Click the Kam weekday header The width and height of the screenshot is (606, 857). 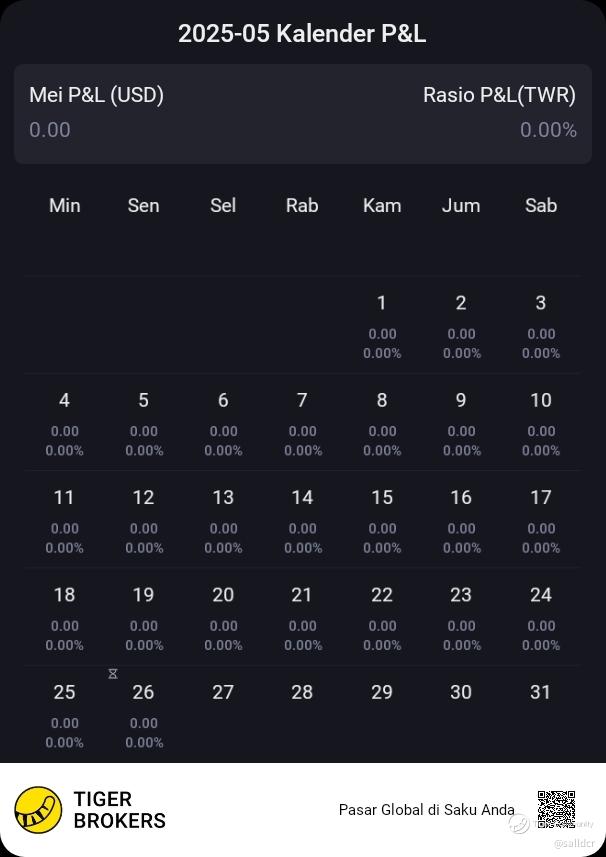tap(382, 205)
